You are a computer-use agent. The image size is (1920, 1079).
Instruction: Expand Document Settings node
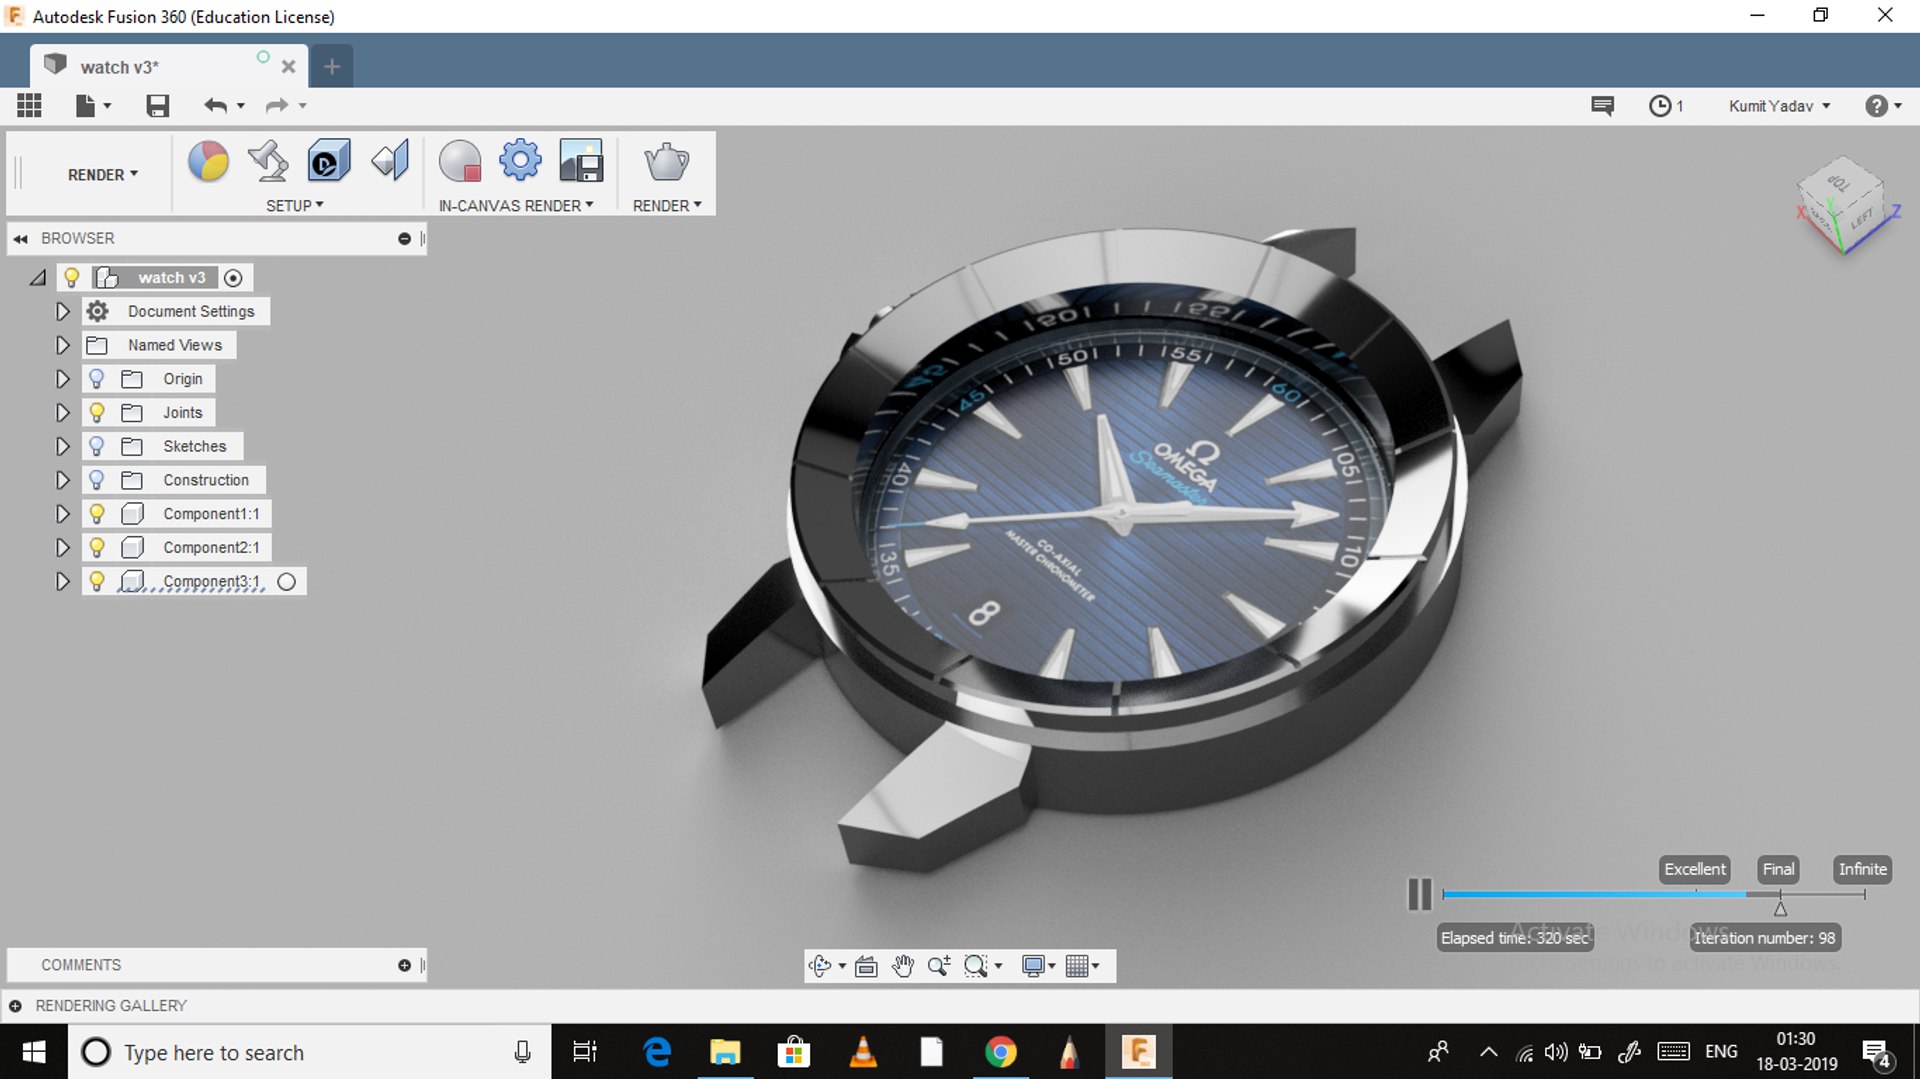click(x=62, y=311)
